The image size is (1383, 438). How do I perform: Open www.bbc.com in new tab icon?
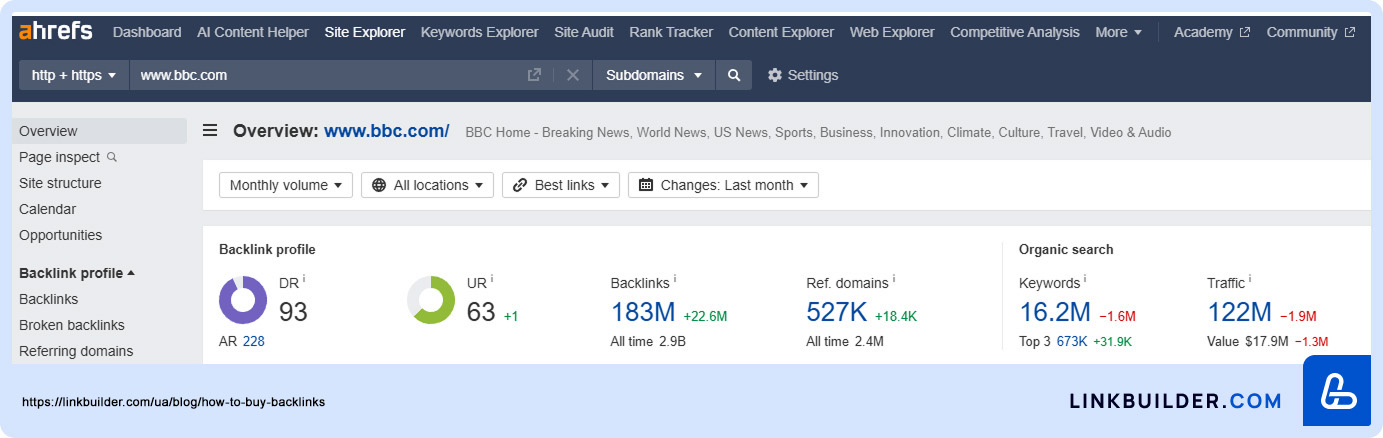click(534, 75)
